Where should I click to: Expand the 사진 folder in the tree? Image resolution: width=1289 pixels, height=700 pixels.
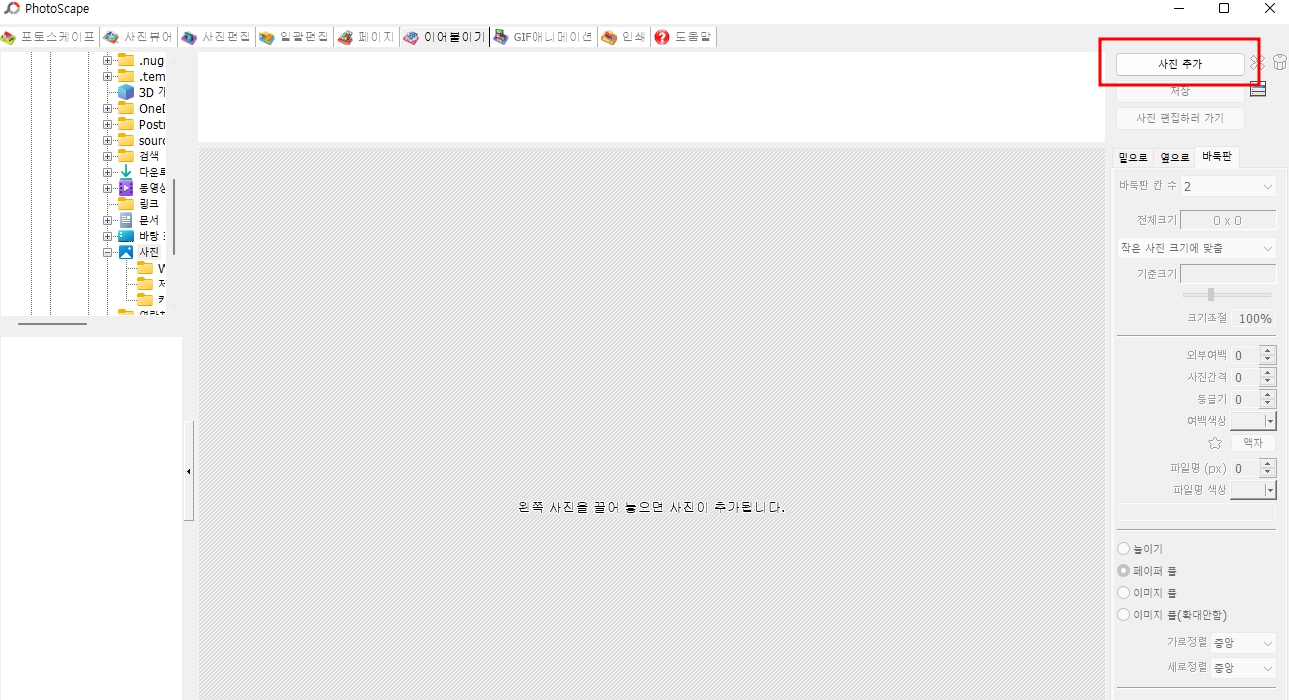(109, 251)
